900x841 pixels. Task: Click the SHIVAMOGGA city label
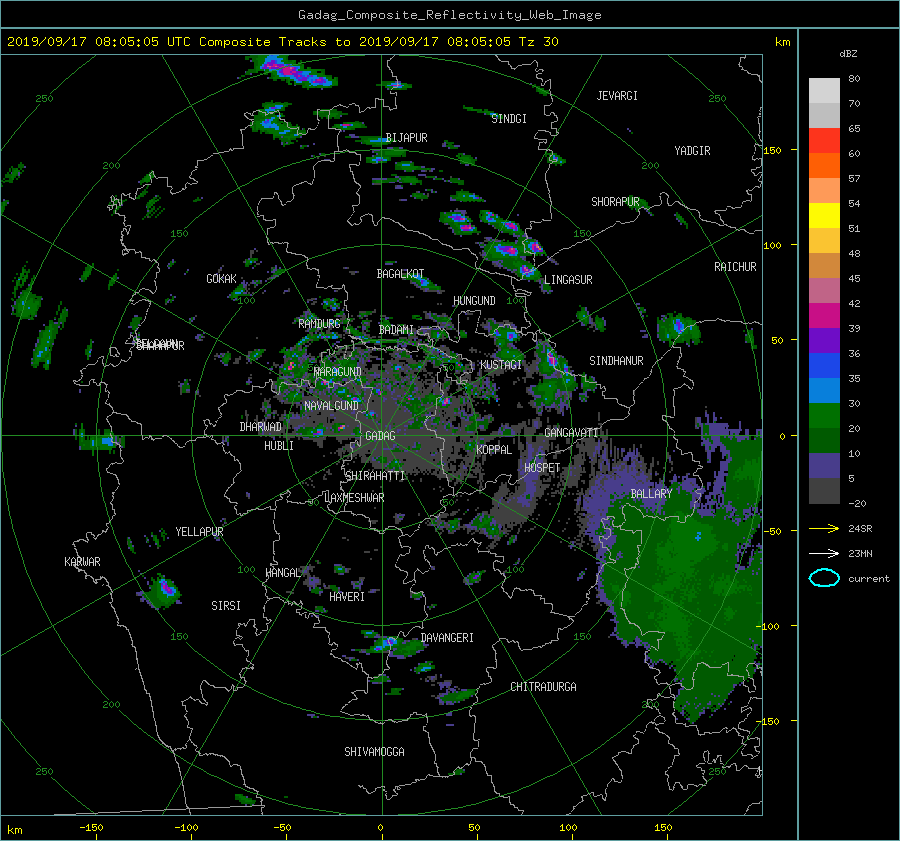374,752
